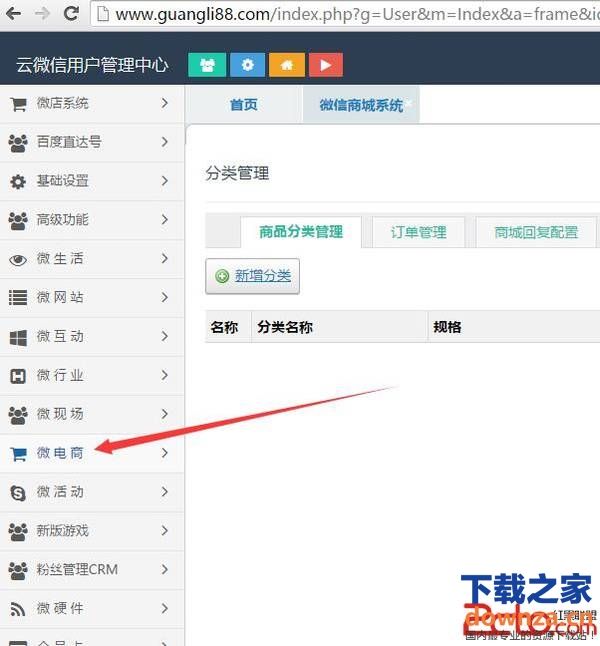The width and height of the screenshot is (600, 646).
Task: Click the 百度直达号 people icon
Action: tap(18, 143)
